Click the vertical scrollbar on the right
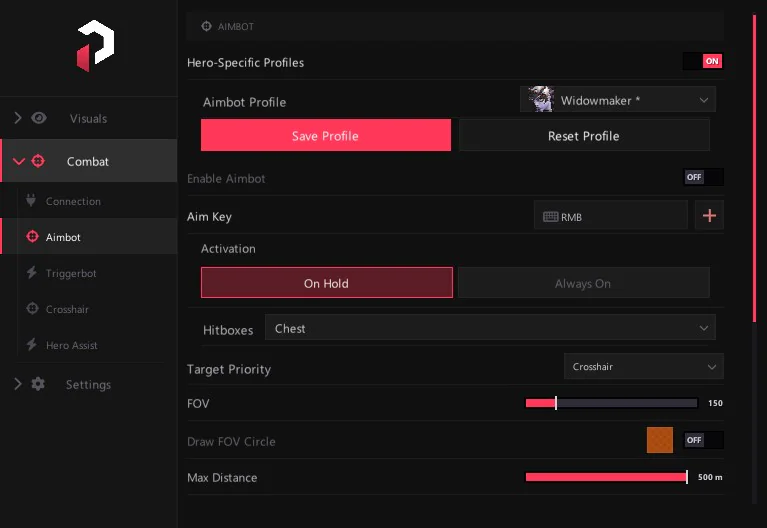This screenshot has height=528, width=767. [x=755, y=169]
